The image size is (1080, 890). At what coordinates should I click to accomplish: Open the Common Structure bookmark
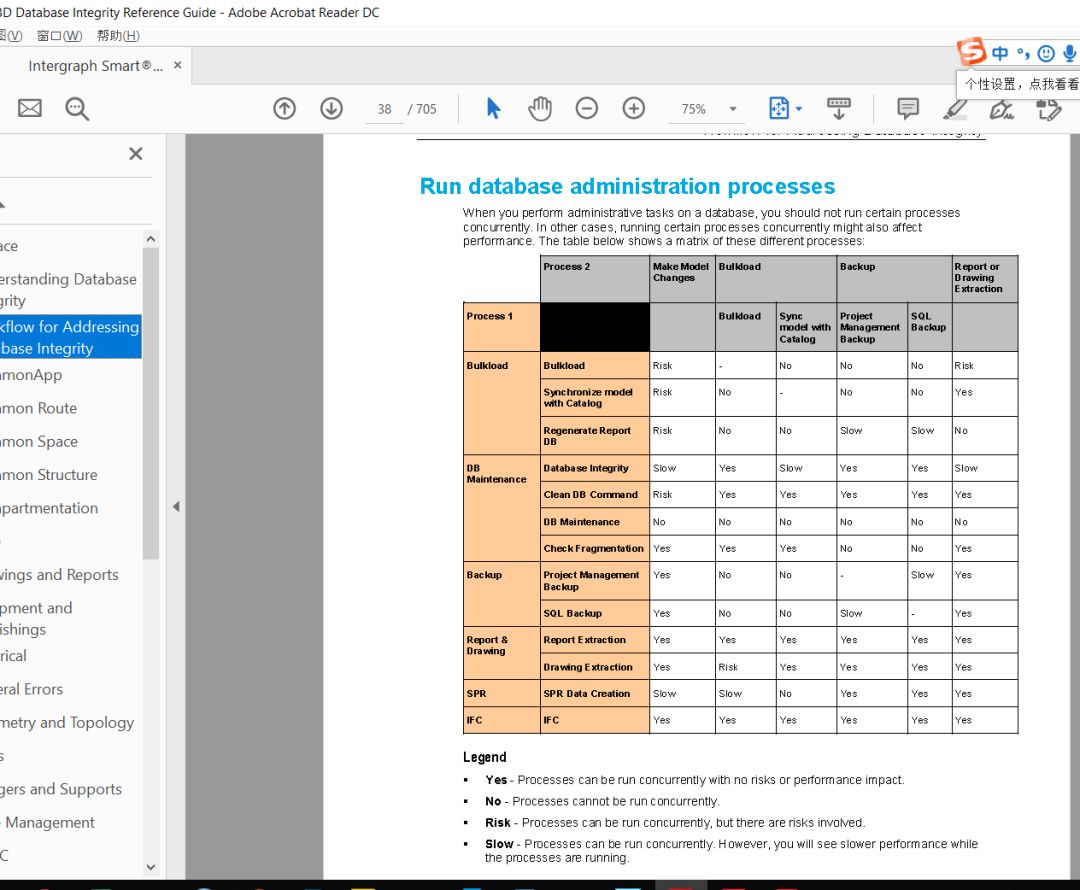49,475
